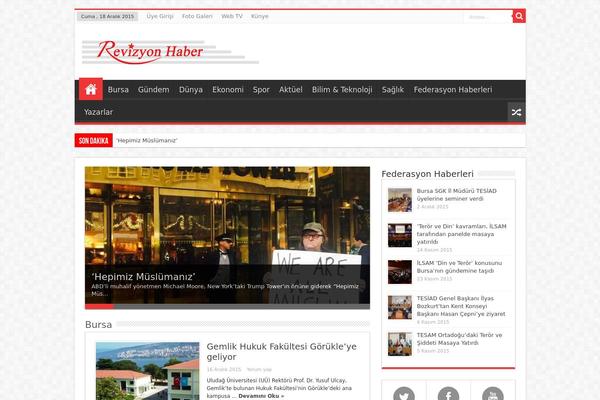Click the 'Yorum yaz' comment link

(259, 369)
